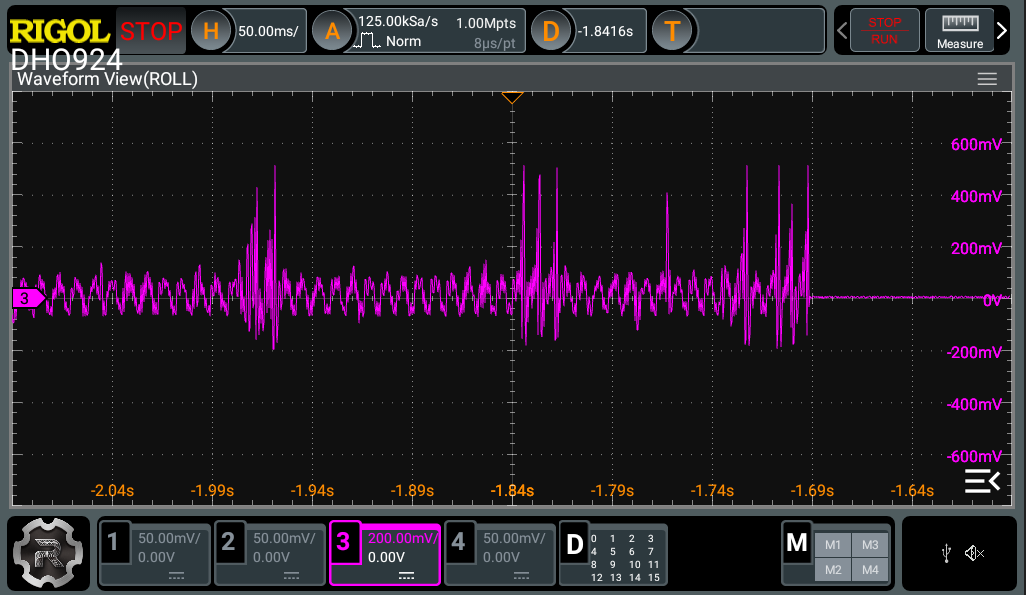Click the USB device icon in status bar
1026x595 pixels.
point(946,553)
